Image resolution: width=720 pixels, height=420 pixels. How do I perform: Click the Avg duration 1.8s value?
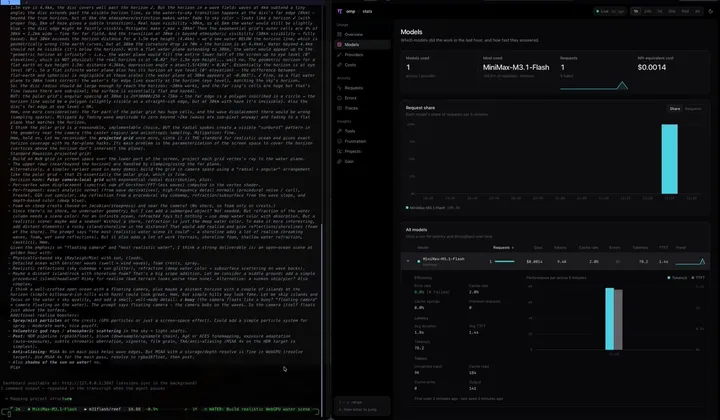(x=419, y=332)
